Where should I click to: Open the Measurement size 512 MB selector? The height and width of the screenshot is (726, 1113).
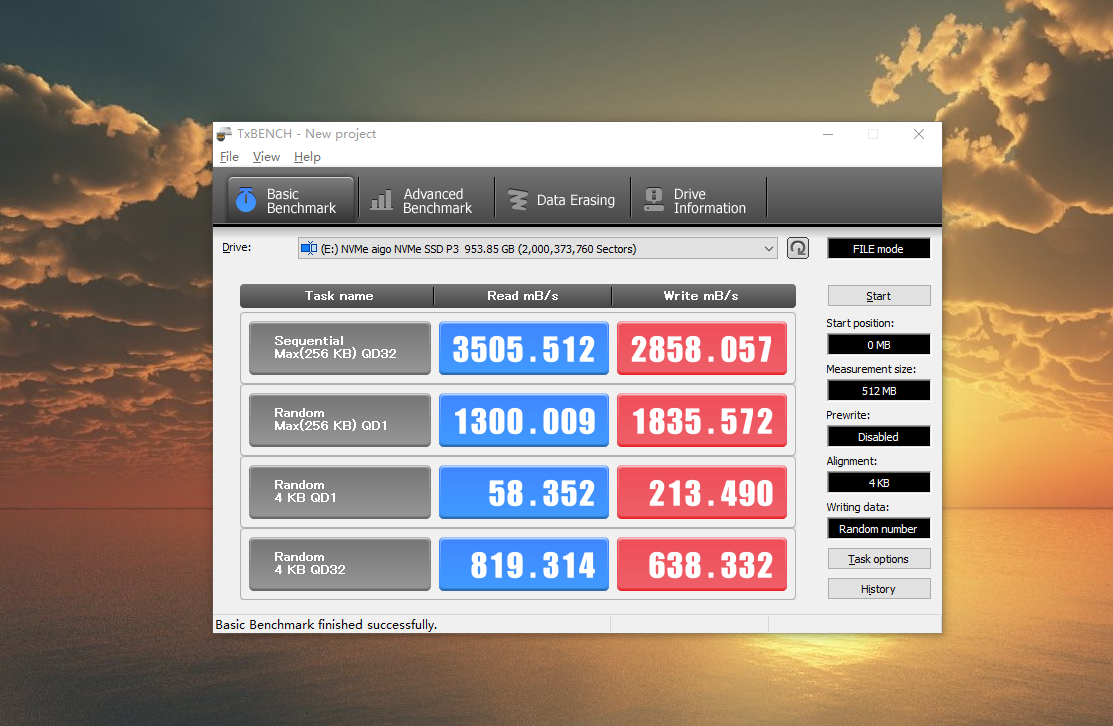coord(879,391)
